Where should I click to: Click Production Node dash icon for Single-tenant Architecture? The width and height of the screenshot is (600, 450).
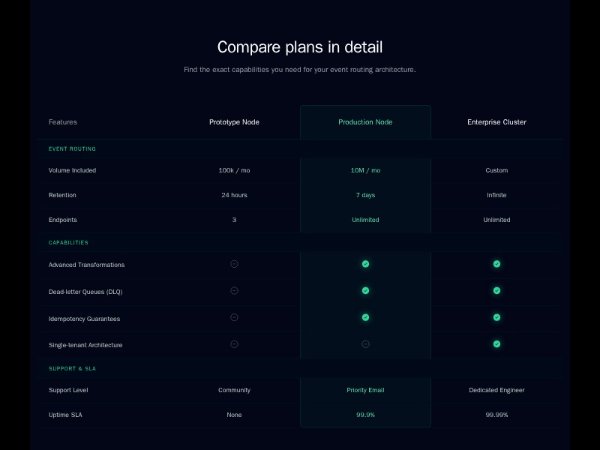pos(365,343)
